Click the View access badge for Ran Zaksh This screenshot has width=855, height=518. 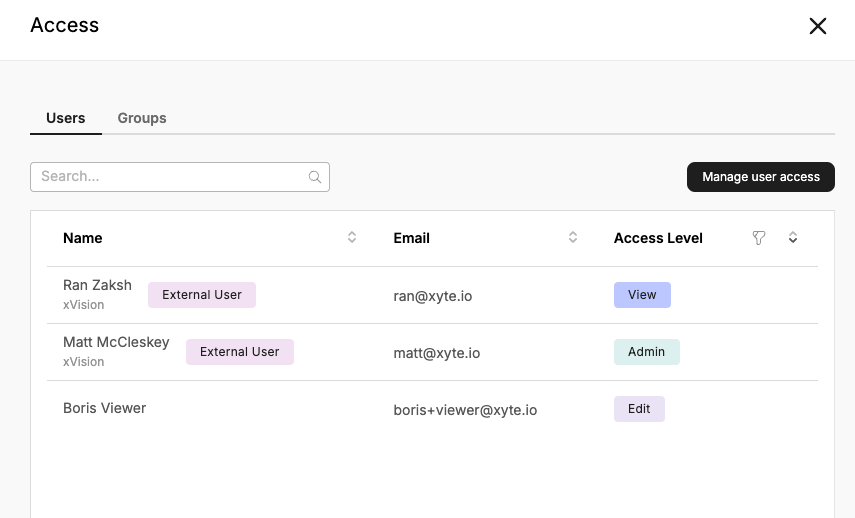(642, 295)
